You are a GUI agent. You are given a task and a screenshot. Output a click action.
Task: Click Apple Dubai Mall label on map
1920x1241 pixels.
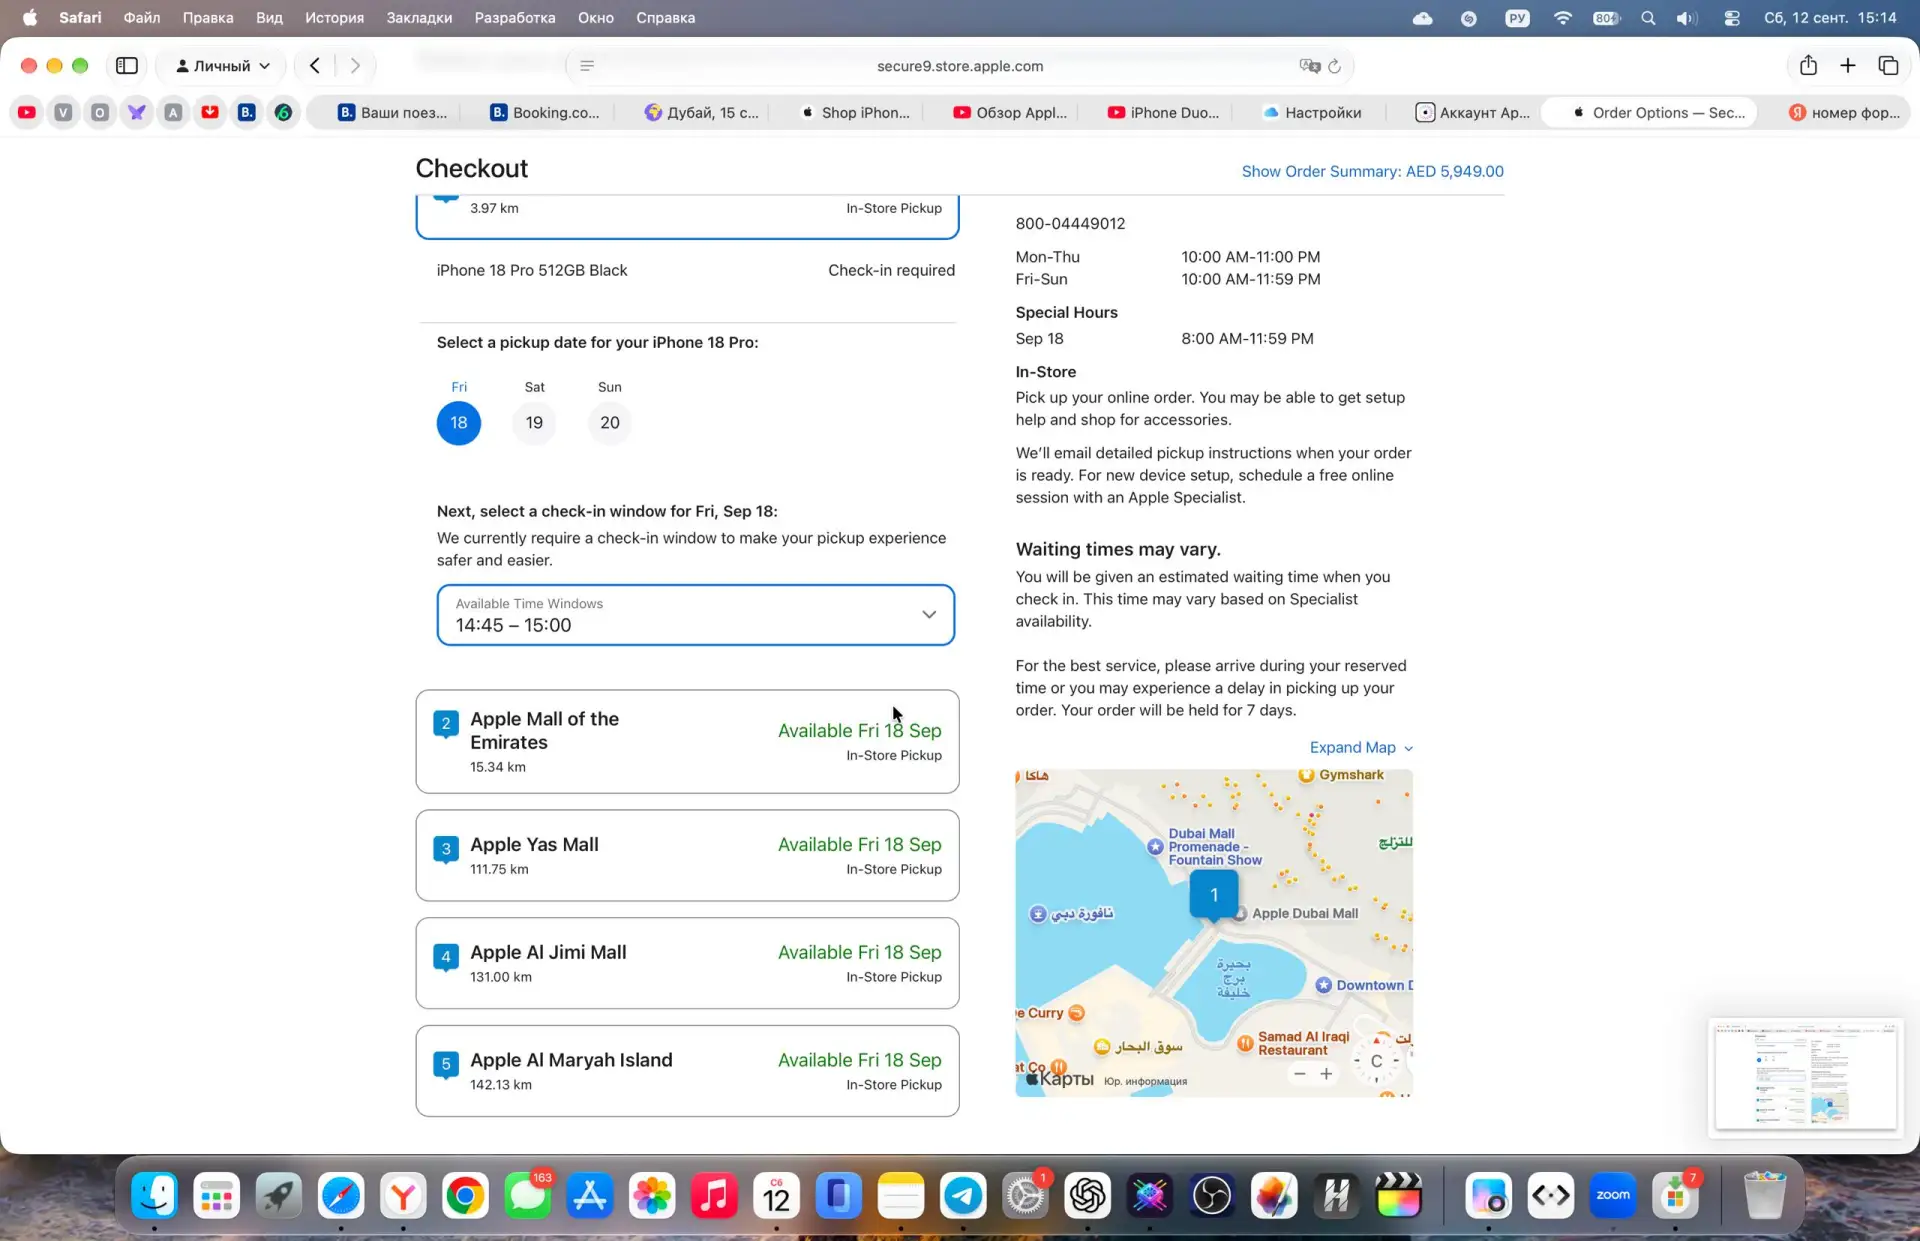pyautogui.click(x=1304, y=913)
